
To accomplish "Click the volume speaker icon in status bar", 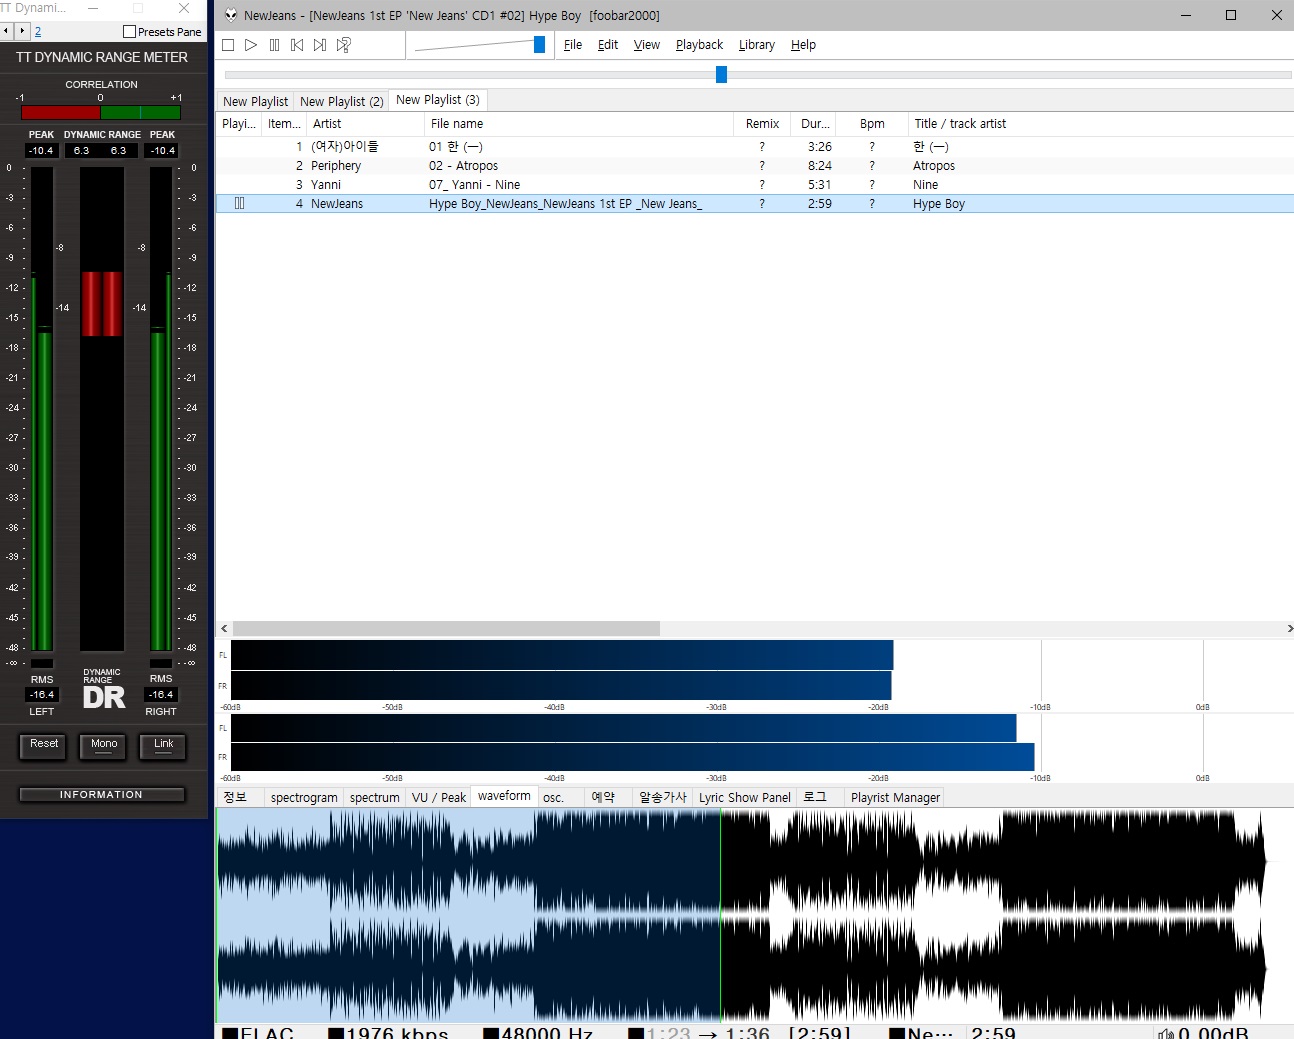I will [x=1166, y=1033].
